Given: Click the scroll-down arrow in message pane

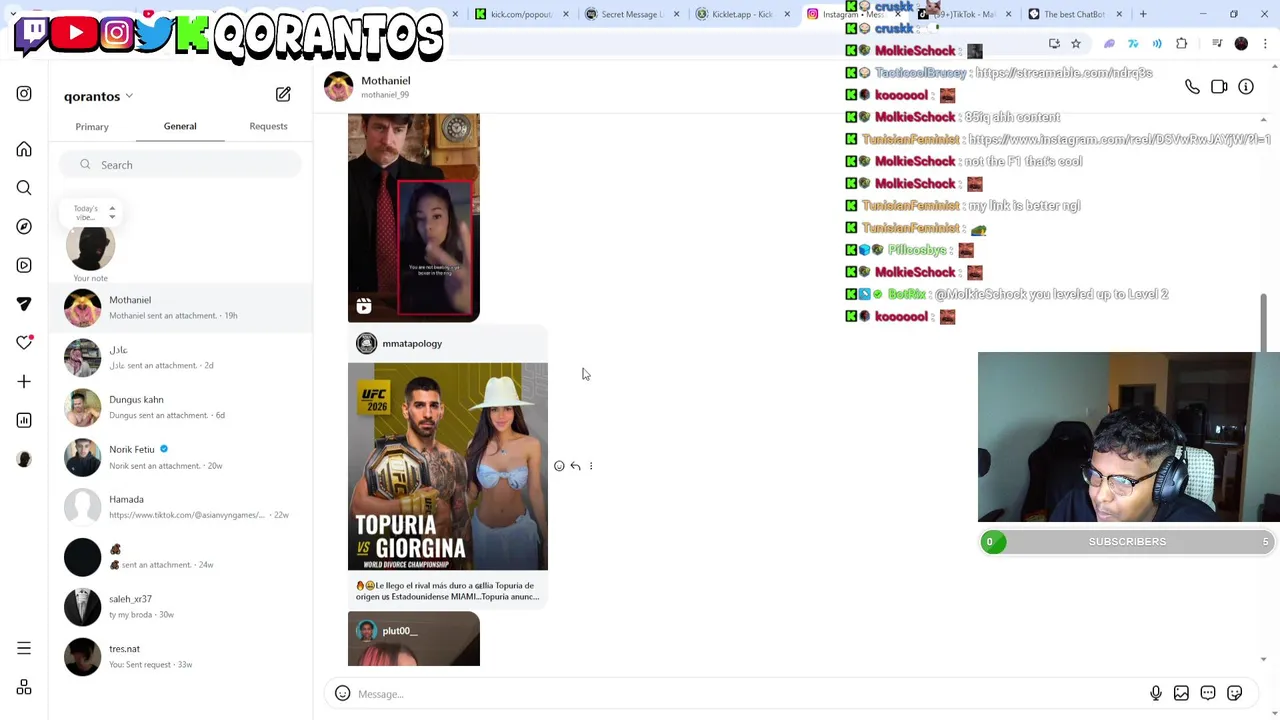Looking at the screenshot, I should pyautogui.click(x=1264, y=659).
